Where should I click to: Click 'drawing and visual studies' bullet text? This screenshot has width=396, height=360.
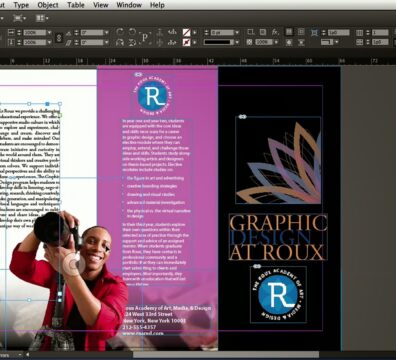tap(151, 194)
